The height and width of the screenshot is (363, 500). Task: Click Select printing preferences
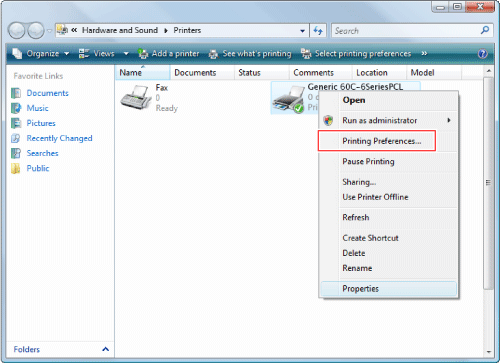[356, 54]
